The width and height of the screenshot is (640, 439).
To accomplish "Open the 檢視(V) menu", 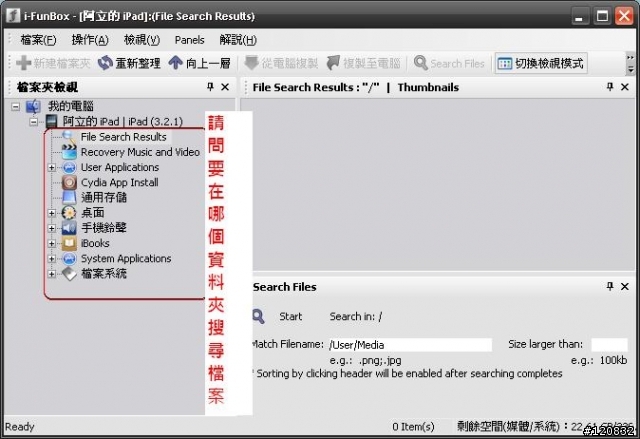I will coord(142,40).
